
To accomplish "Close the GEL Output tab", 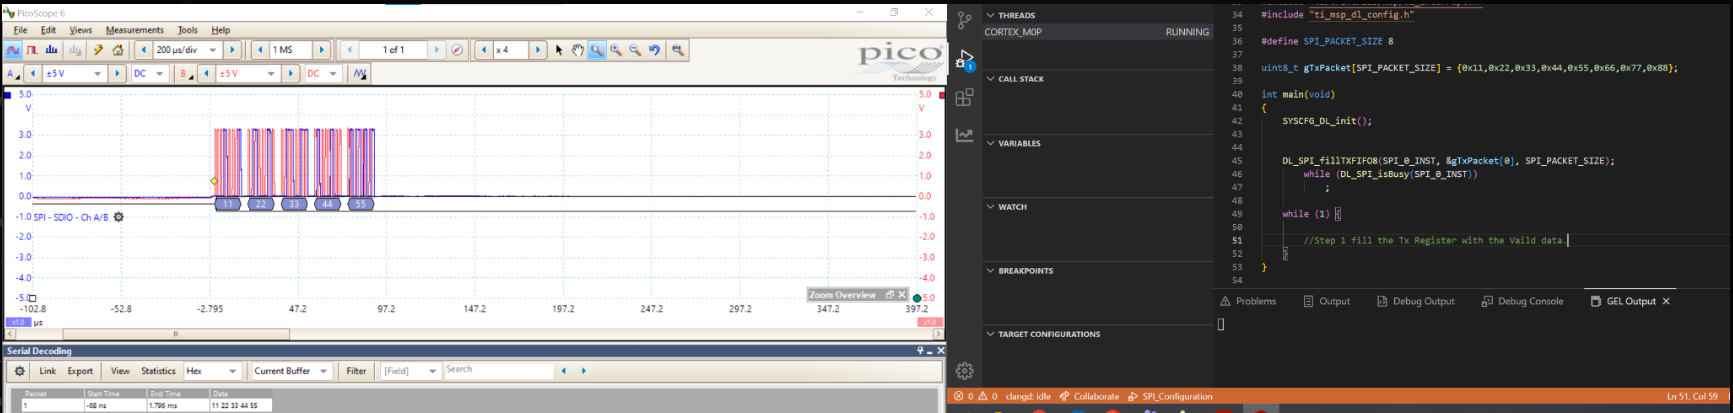I will (x=1666, y=301).
